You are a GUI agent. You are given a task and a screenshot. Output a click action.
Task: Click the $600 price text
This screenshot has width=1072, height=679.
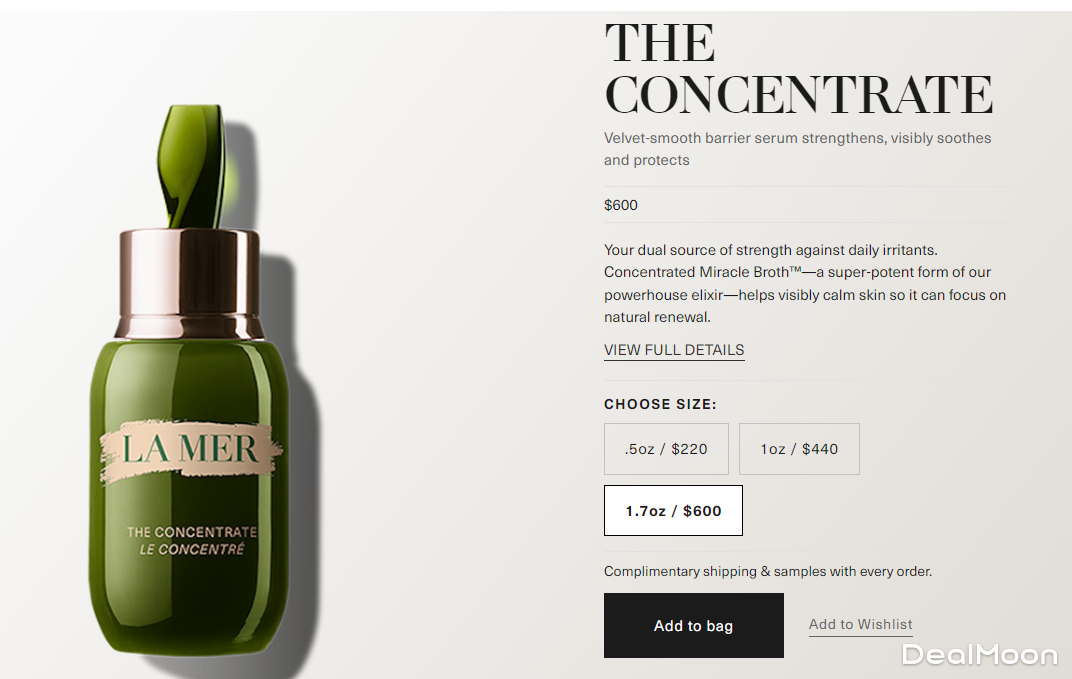pyautogui.click(x=621, y=205)
